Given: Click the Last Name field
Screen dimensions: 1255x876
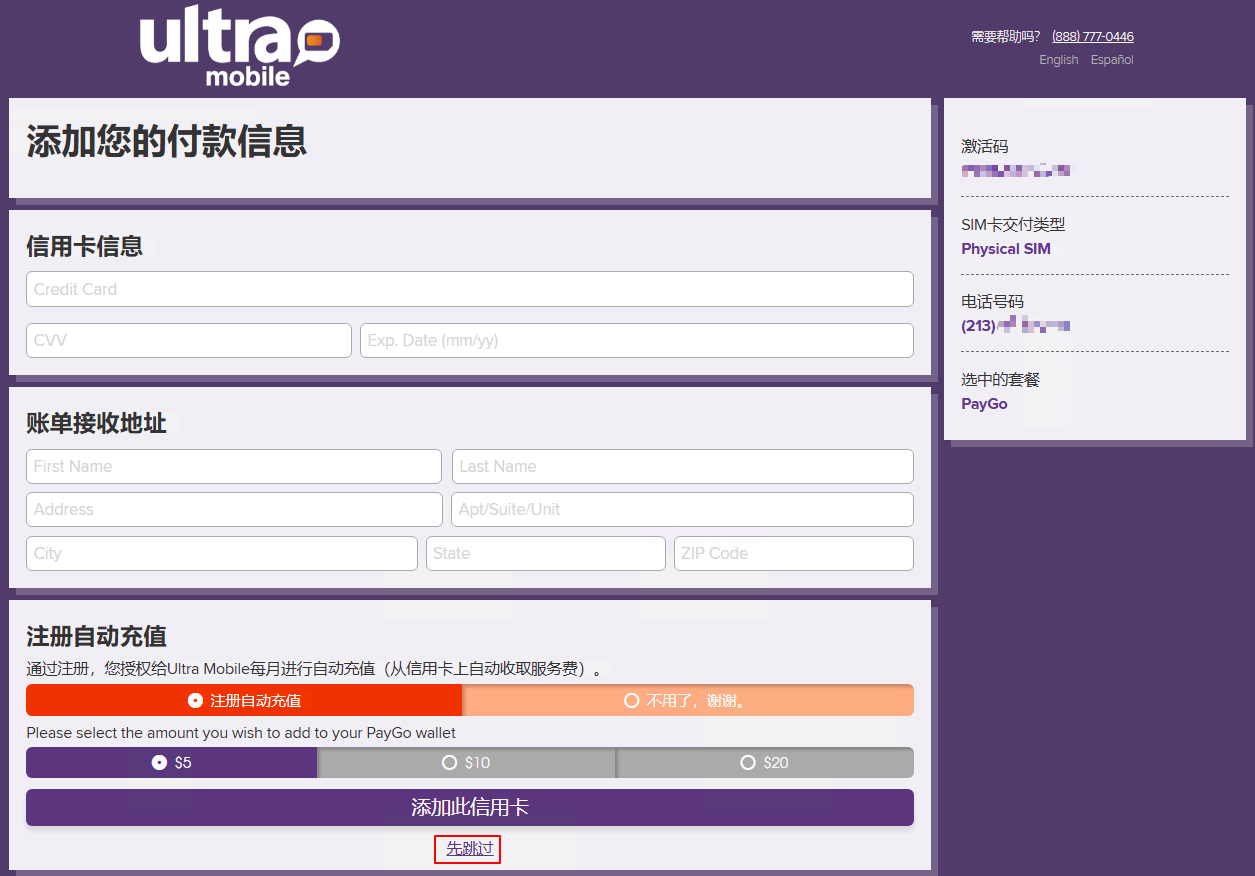Looking at the screenshot, I should tap(682, 466).
